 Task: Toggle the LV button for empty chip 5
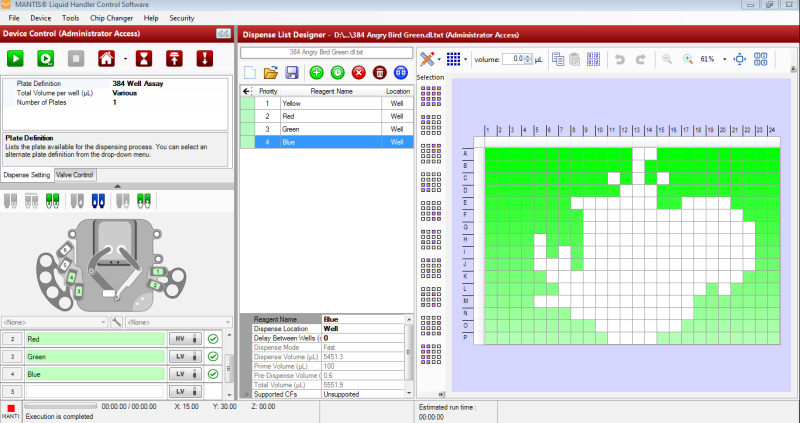185,391
